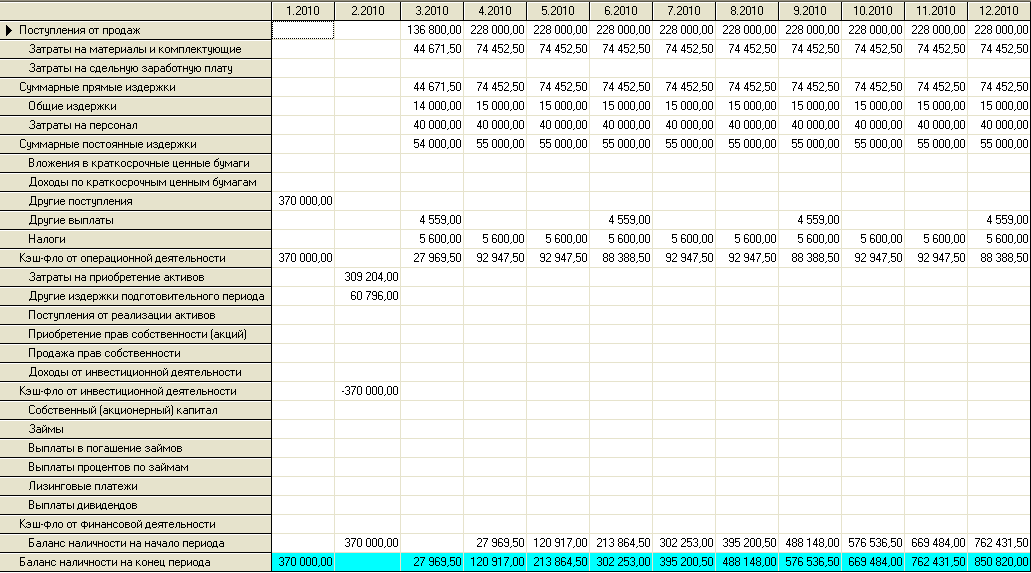Select the 9.2010 column header
1031x573 pixels.
click(x=810, y=11)
